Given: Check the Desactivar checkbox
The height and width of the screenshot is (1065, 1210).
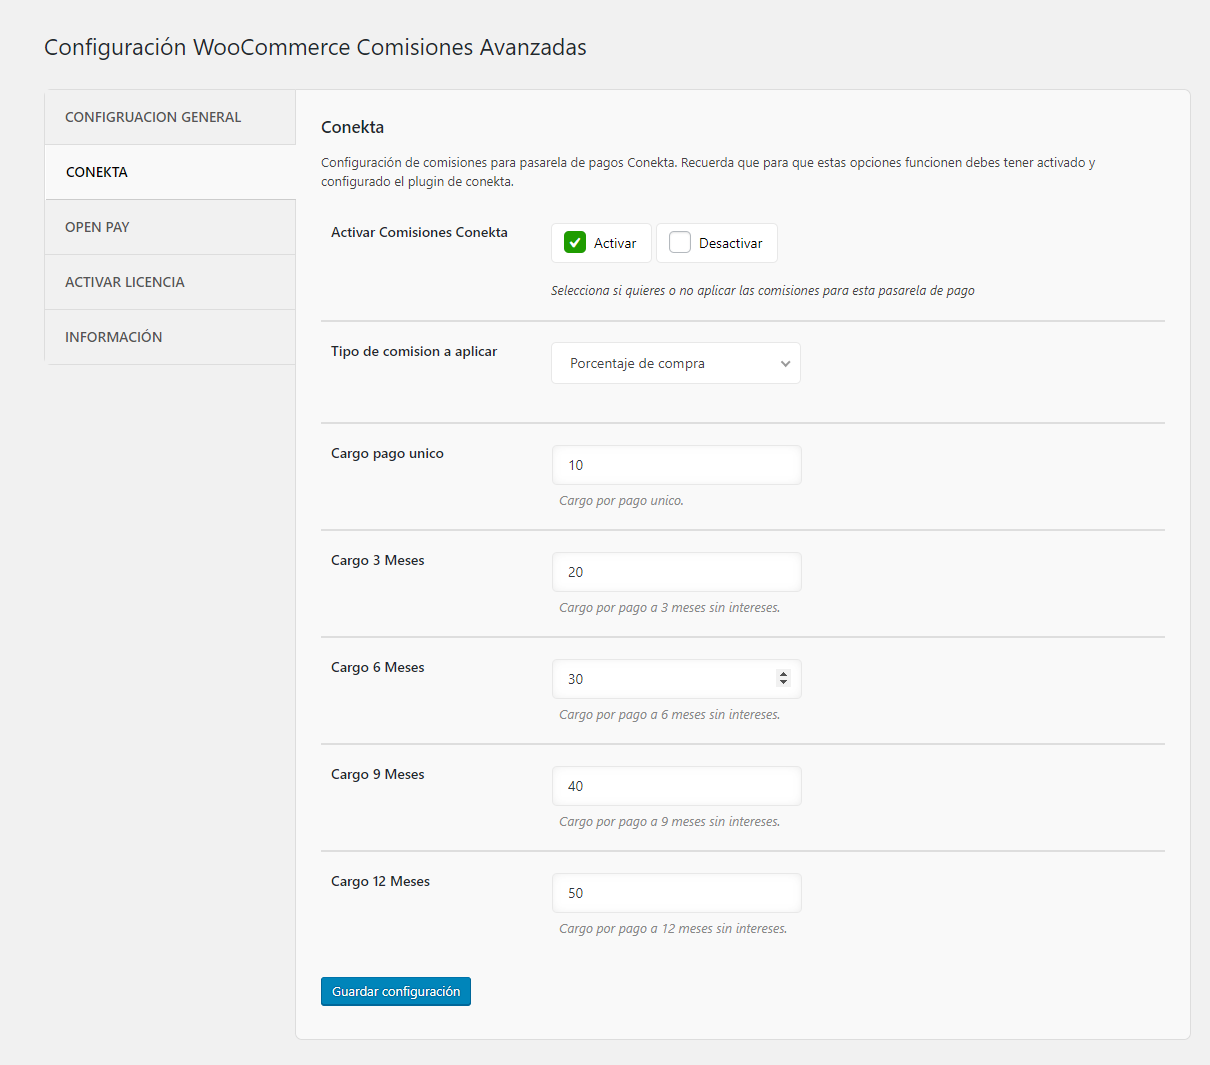Looking at the screenshot, I should (680, 243).
